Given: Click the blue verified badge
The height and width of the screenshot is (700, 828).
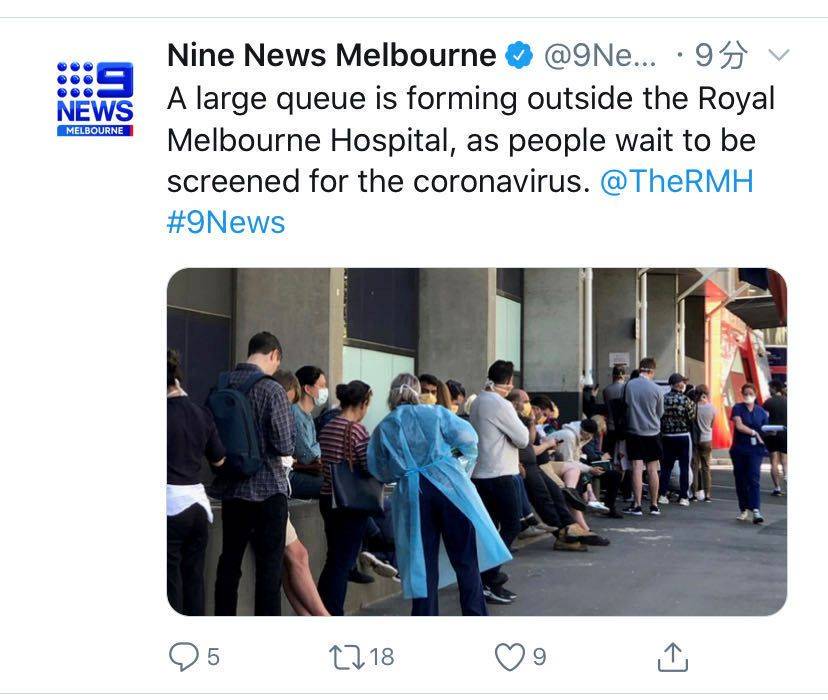Looking at the screenshot, I should pos(519,55).
